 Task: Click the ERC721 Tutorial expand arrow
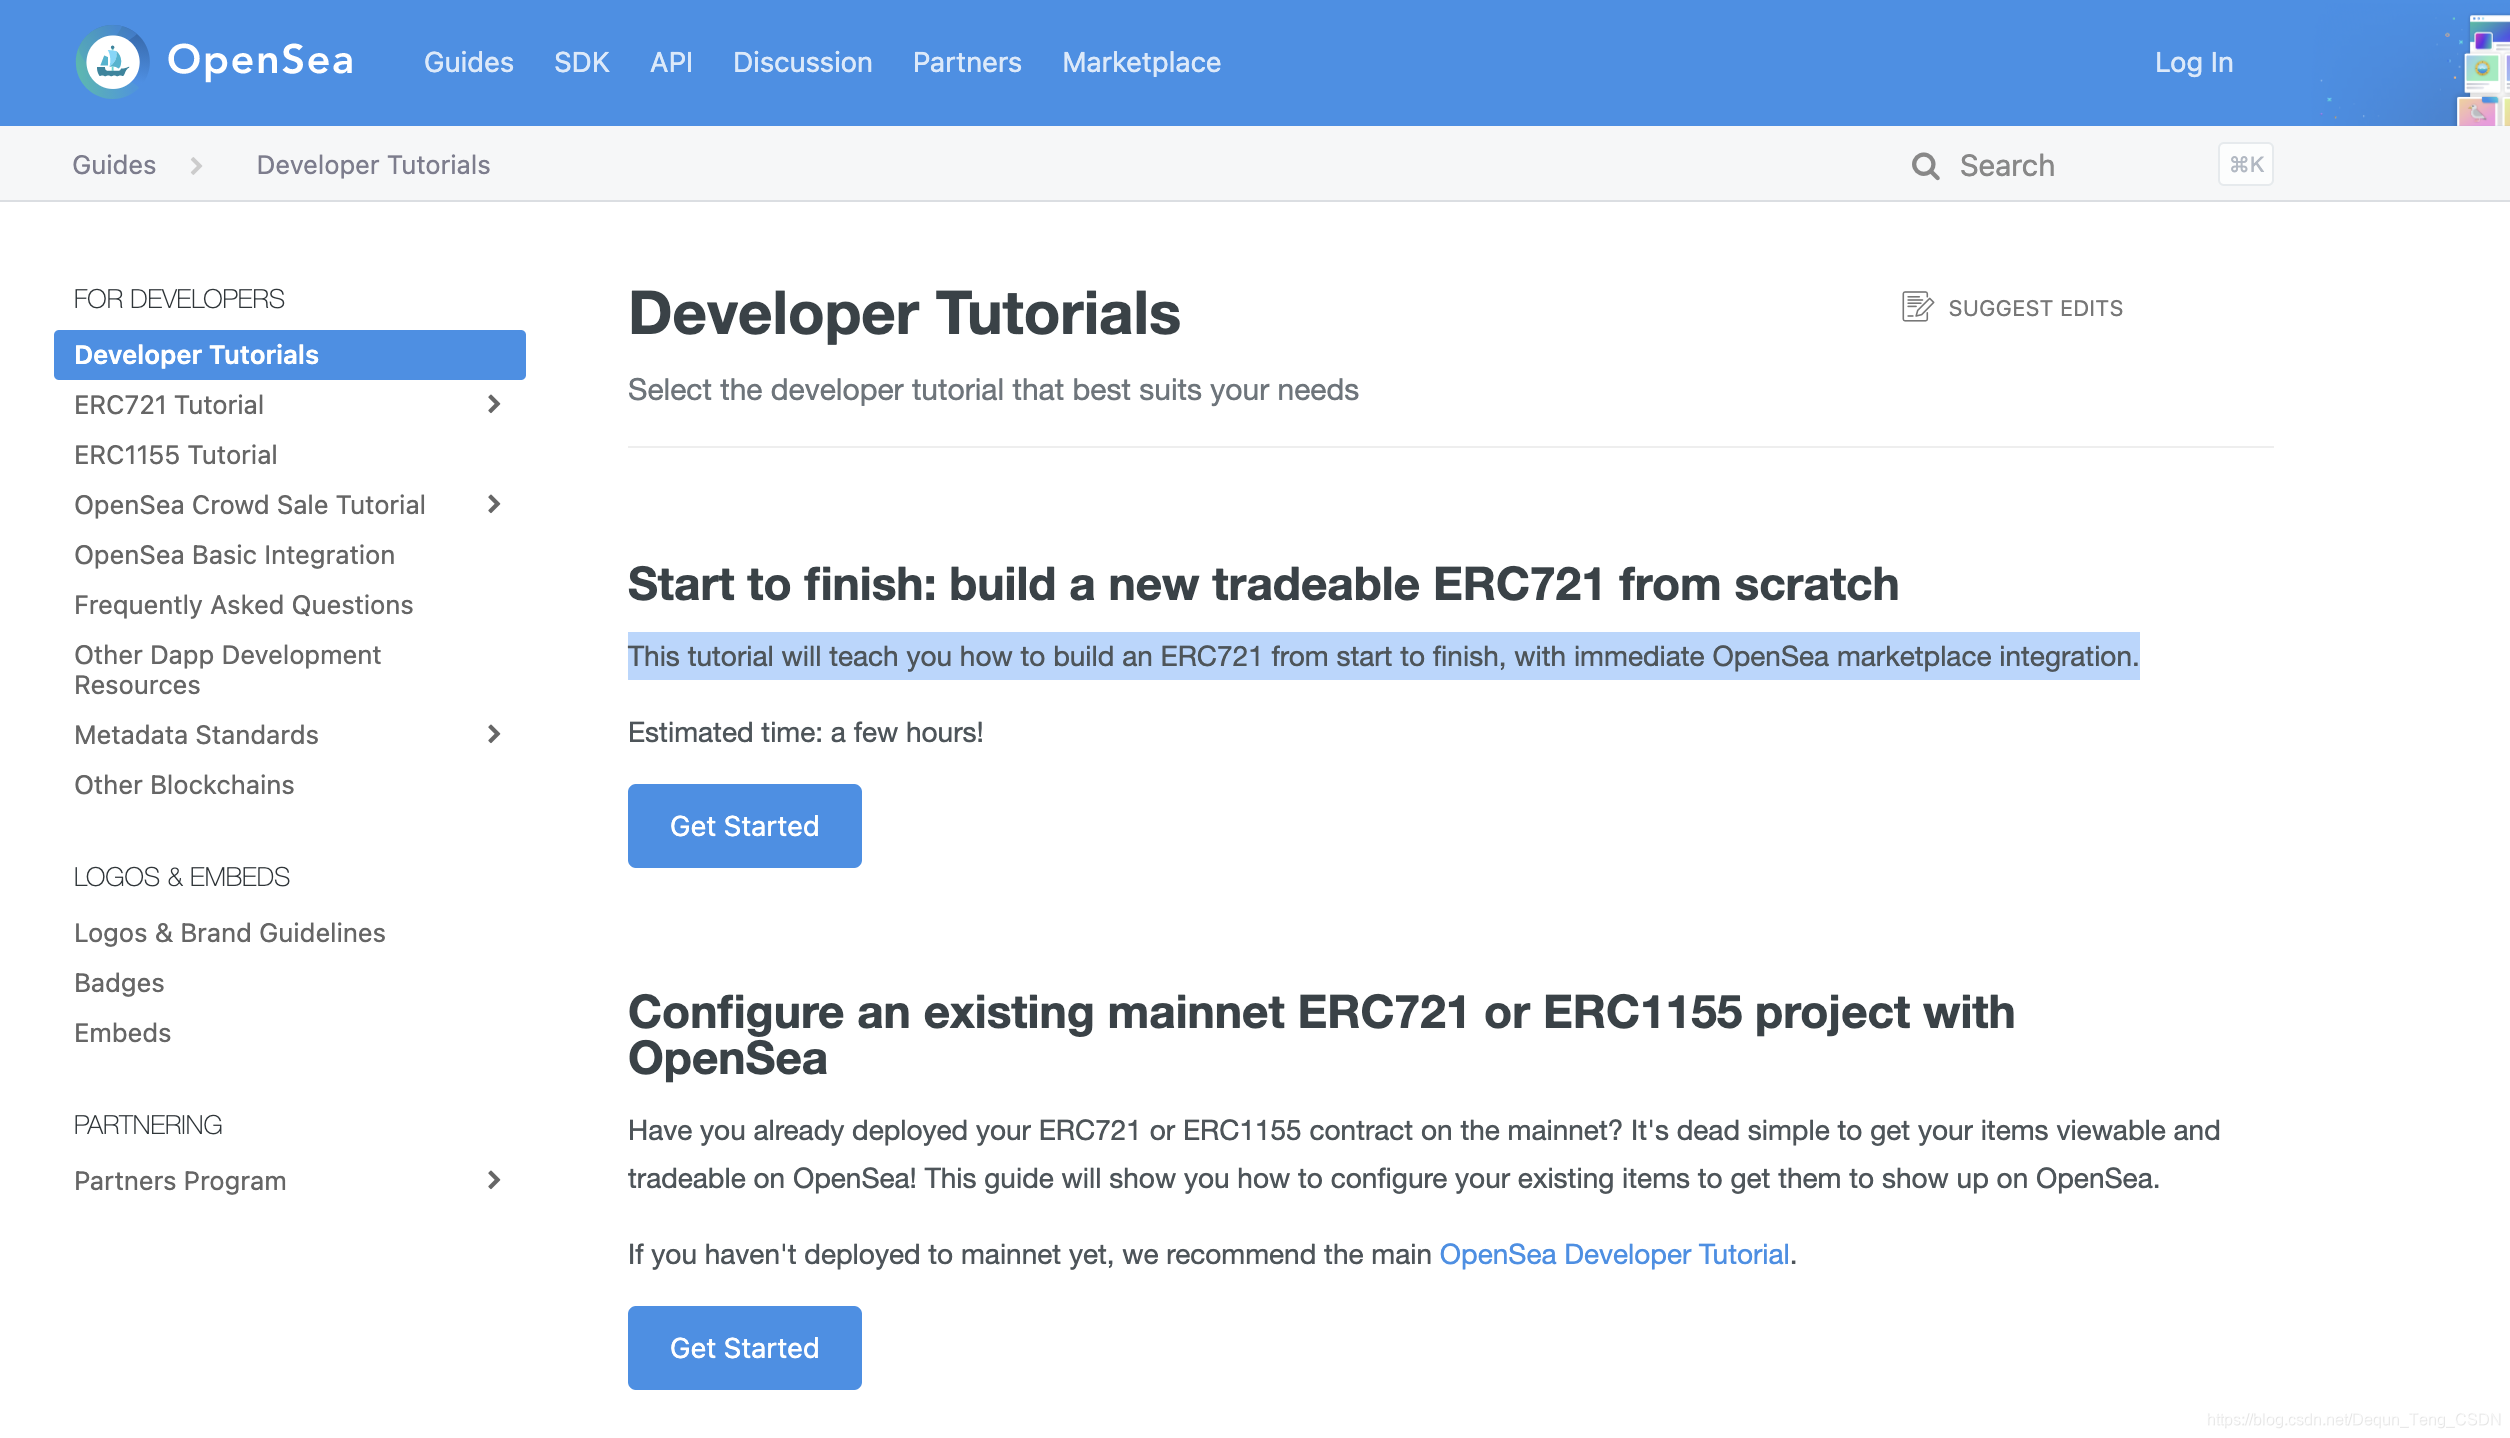pos(495,403)
